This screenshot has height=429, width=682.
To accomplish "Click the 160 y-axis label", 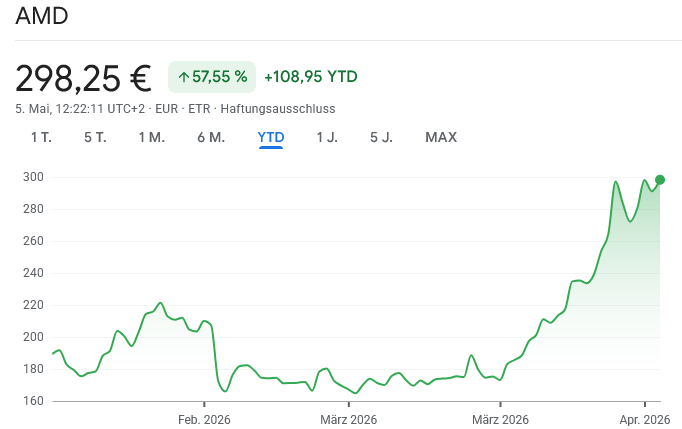I will pos(33,401).
